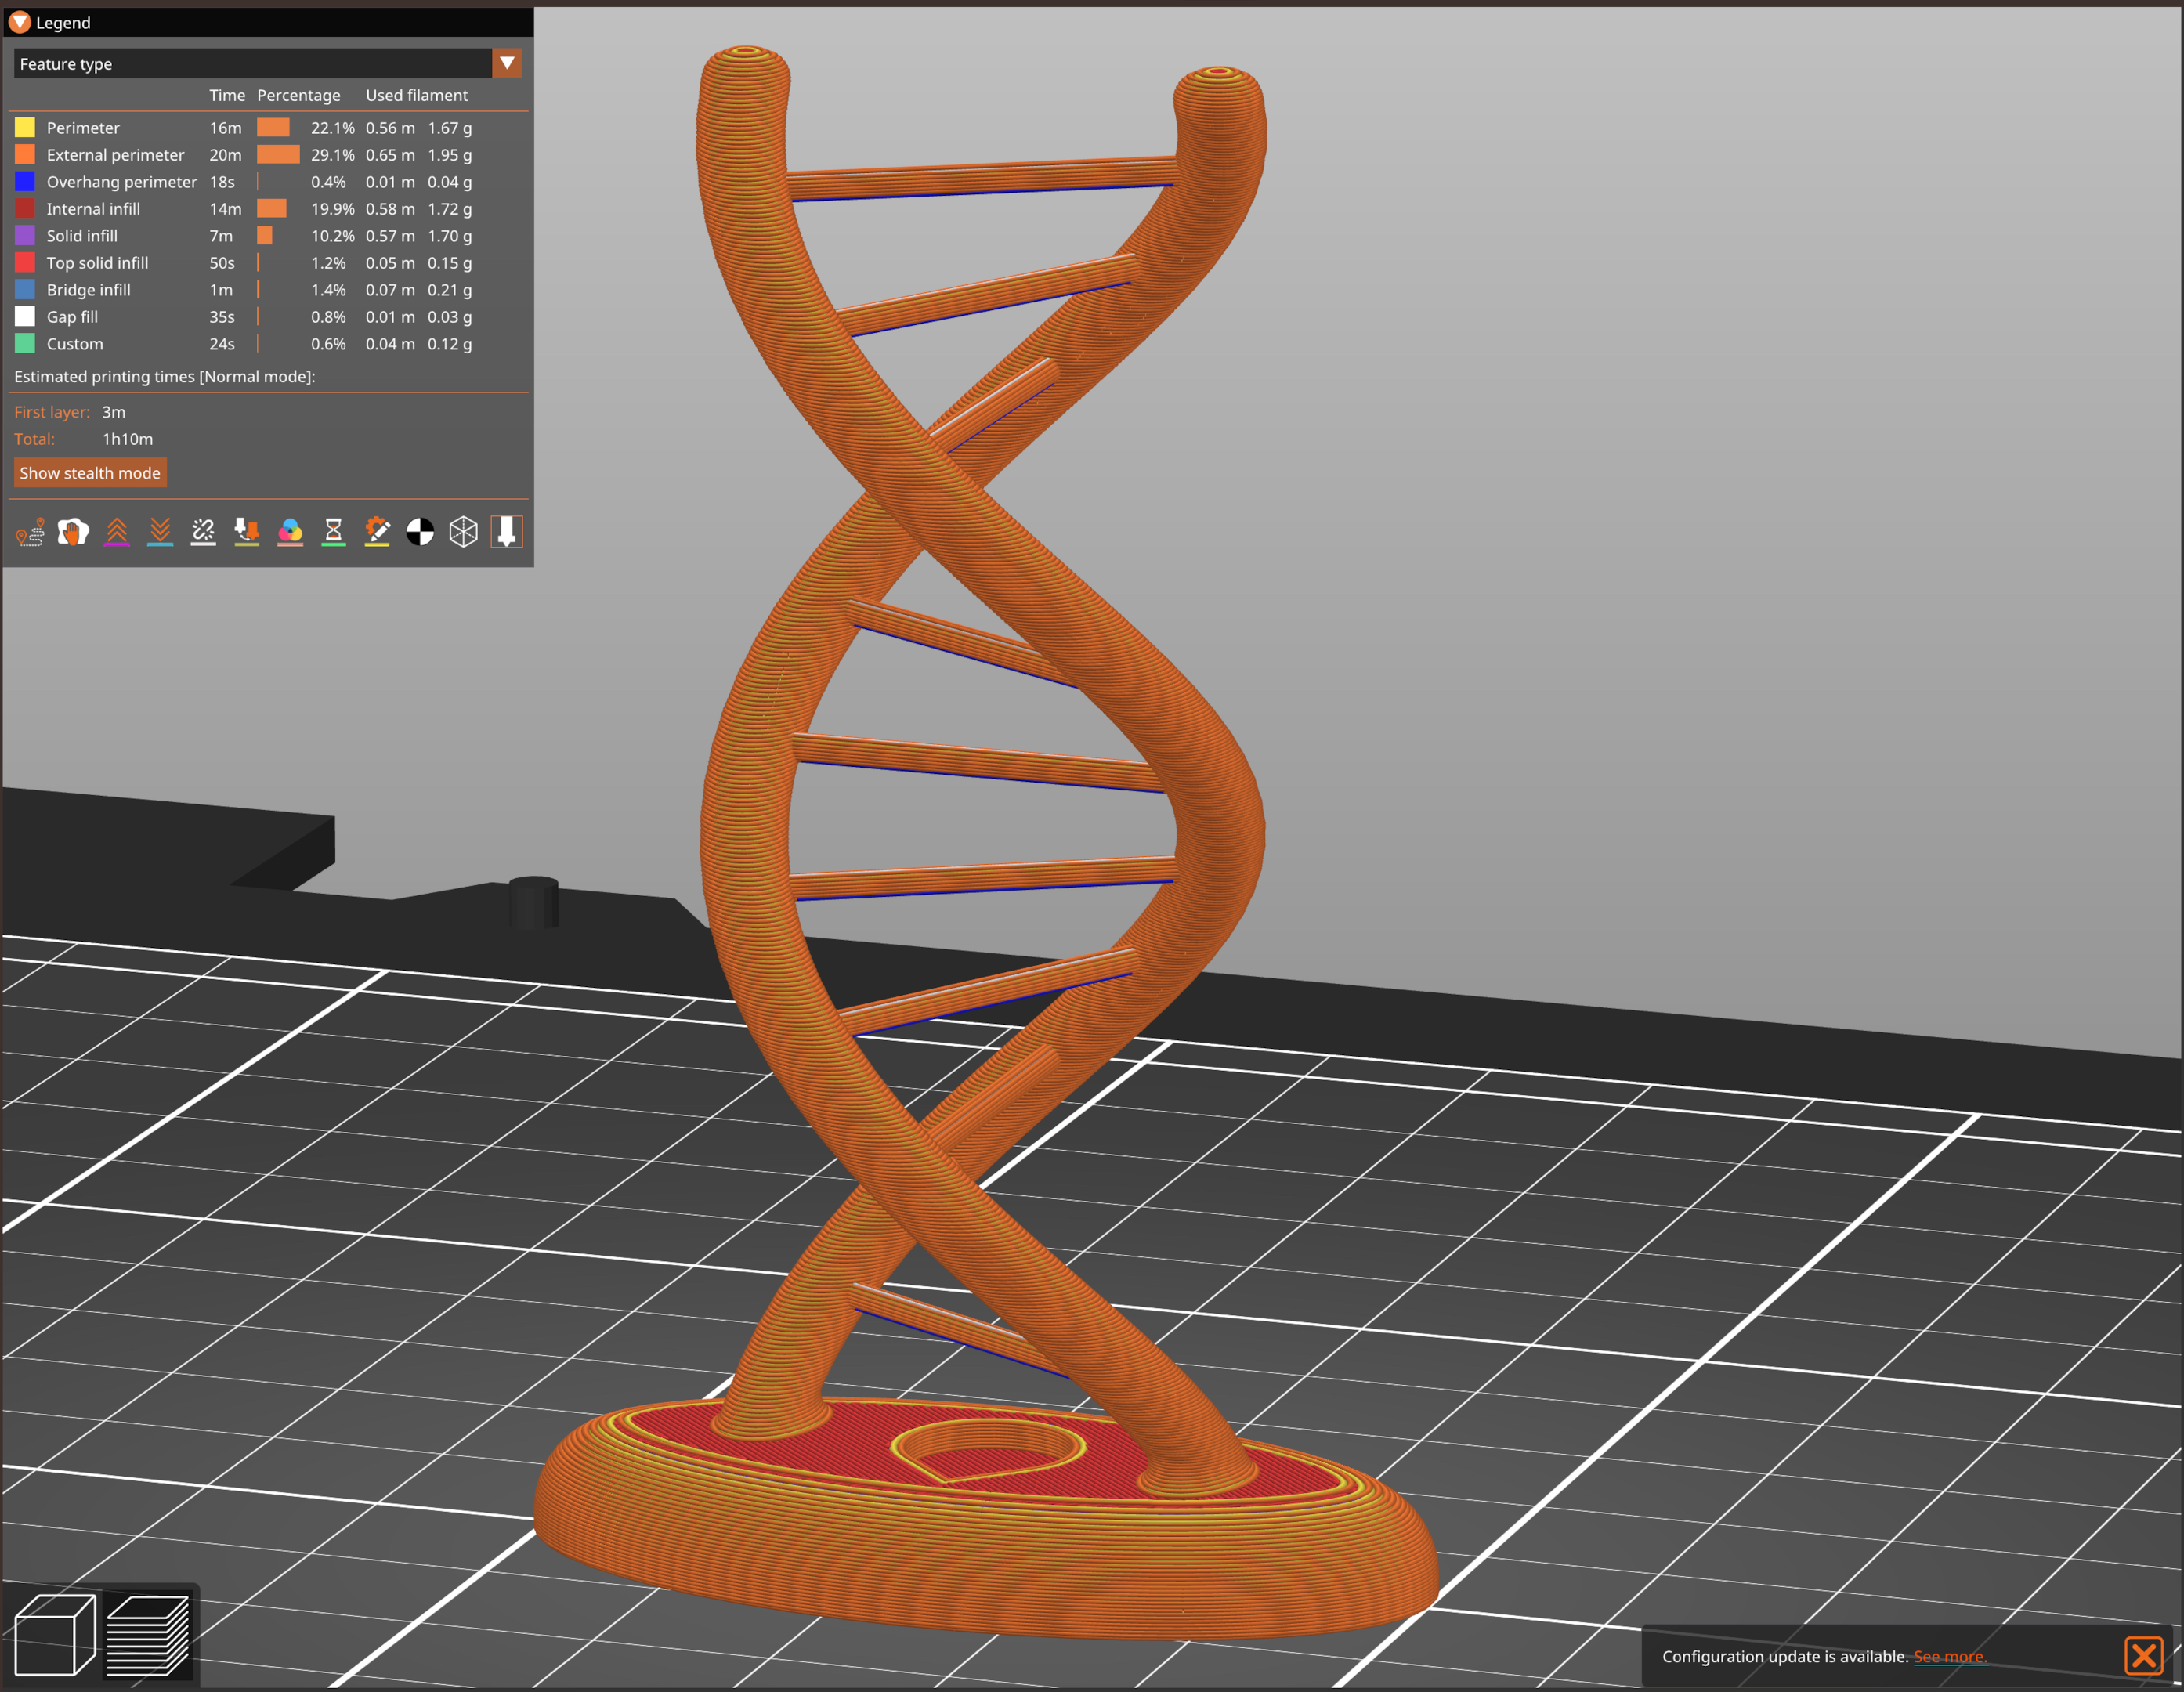Show center of mass indicator
Image resolution: width=2184 pixels, height=1692 pixels.
coord(420,531)
